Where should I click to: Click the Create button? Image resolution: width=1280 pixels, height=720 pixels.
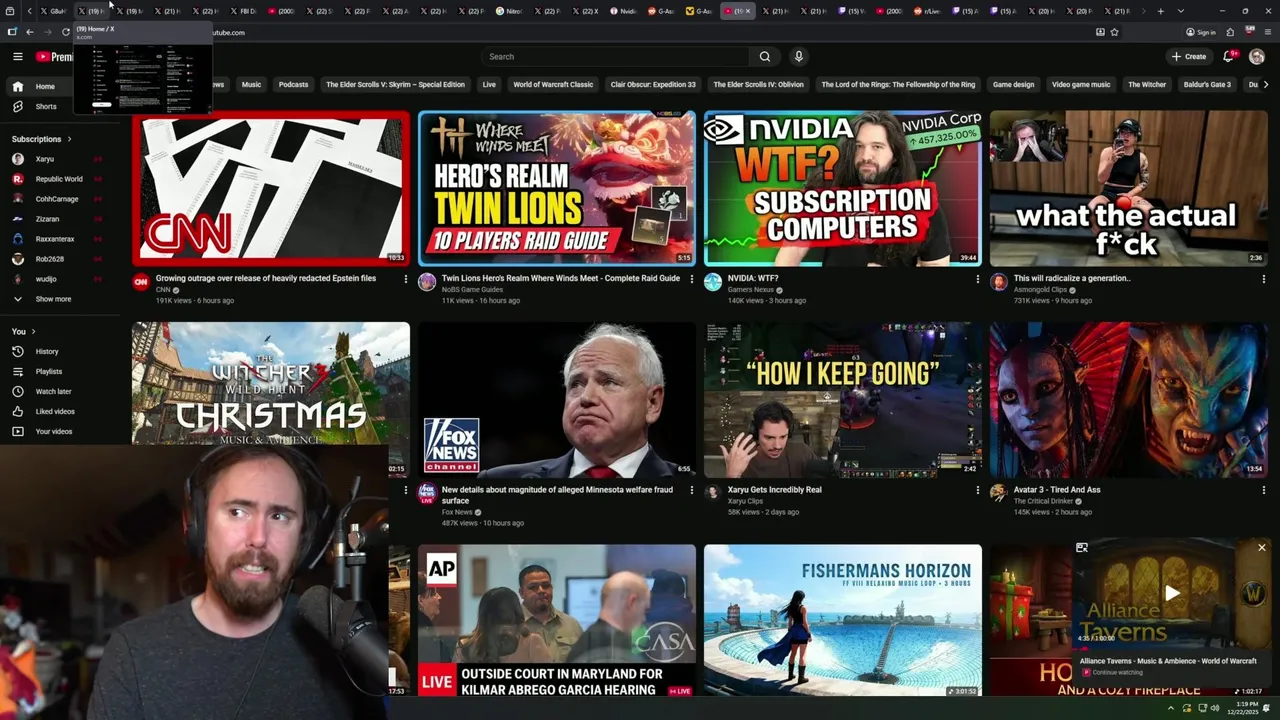click(1189, 57)
